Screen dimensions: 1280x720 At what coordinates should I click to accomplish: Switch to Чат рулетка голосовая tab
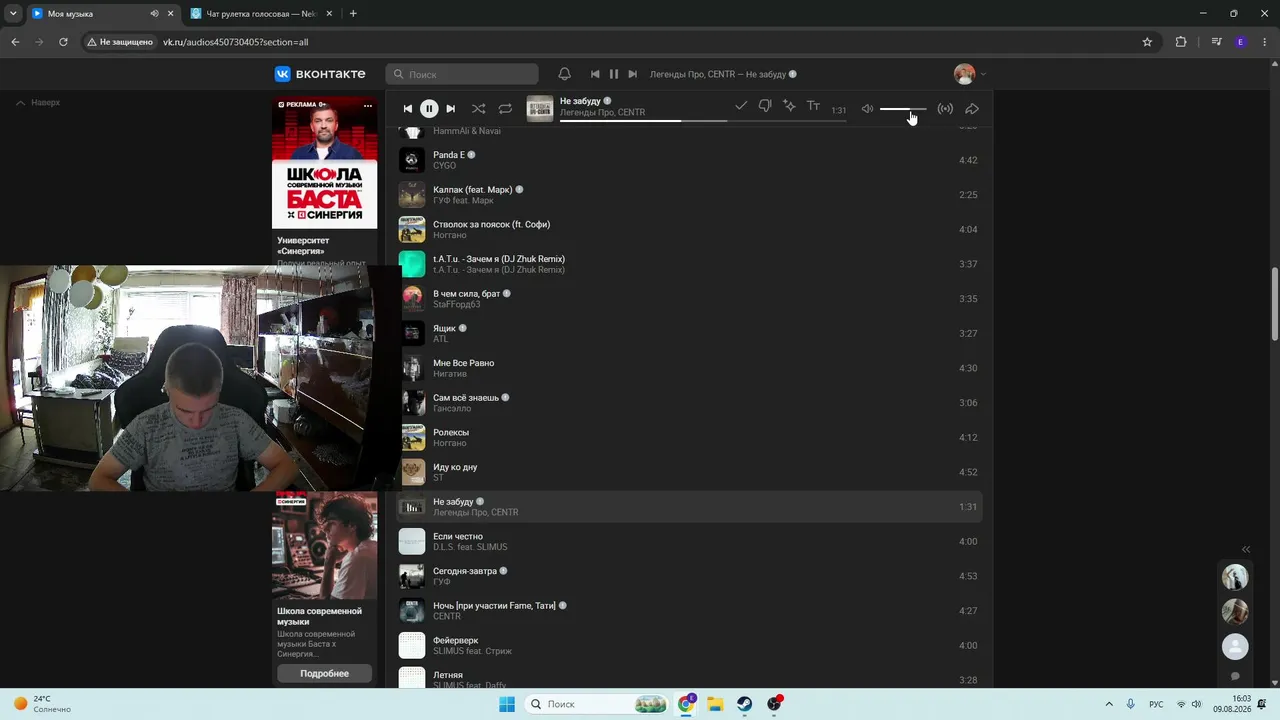coord(260,14)
